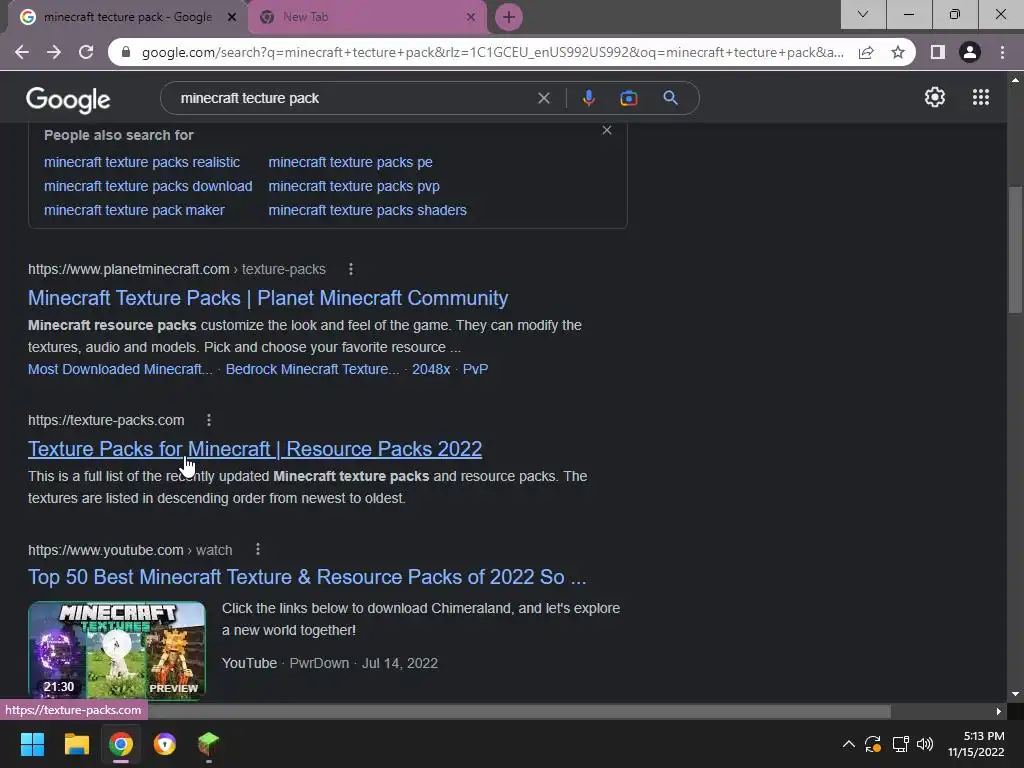Search by image with camera icon

pyautogui.click(x=629, y=98)
